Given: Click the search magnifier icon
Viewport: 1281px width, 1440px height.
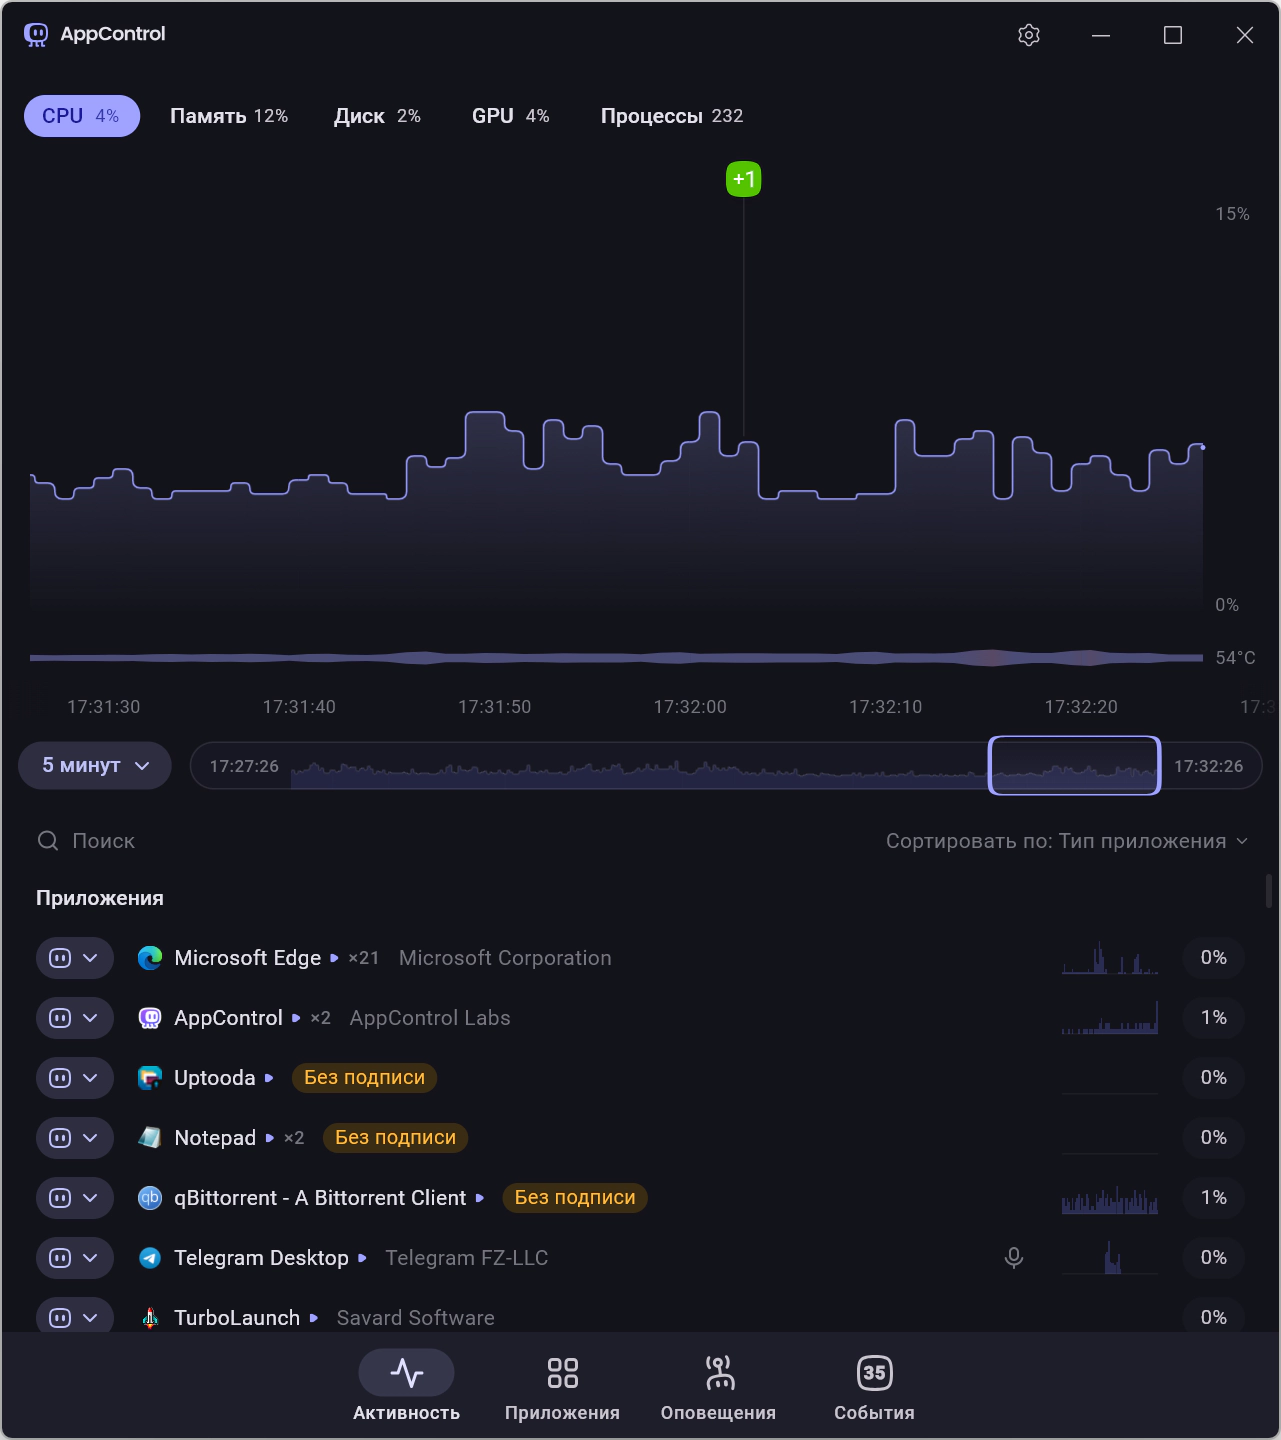Looking at the screenshot, I should click(x=48, y=841).
